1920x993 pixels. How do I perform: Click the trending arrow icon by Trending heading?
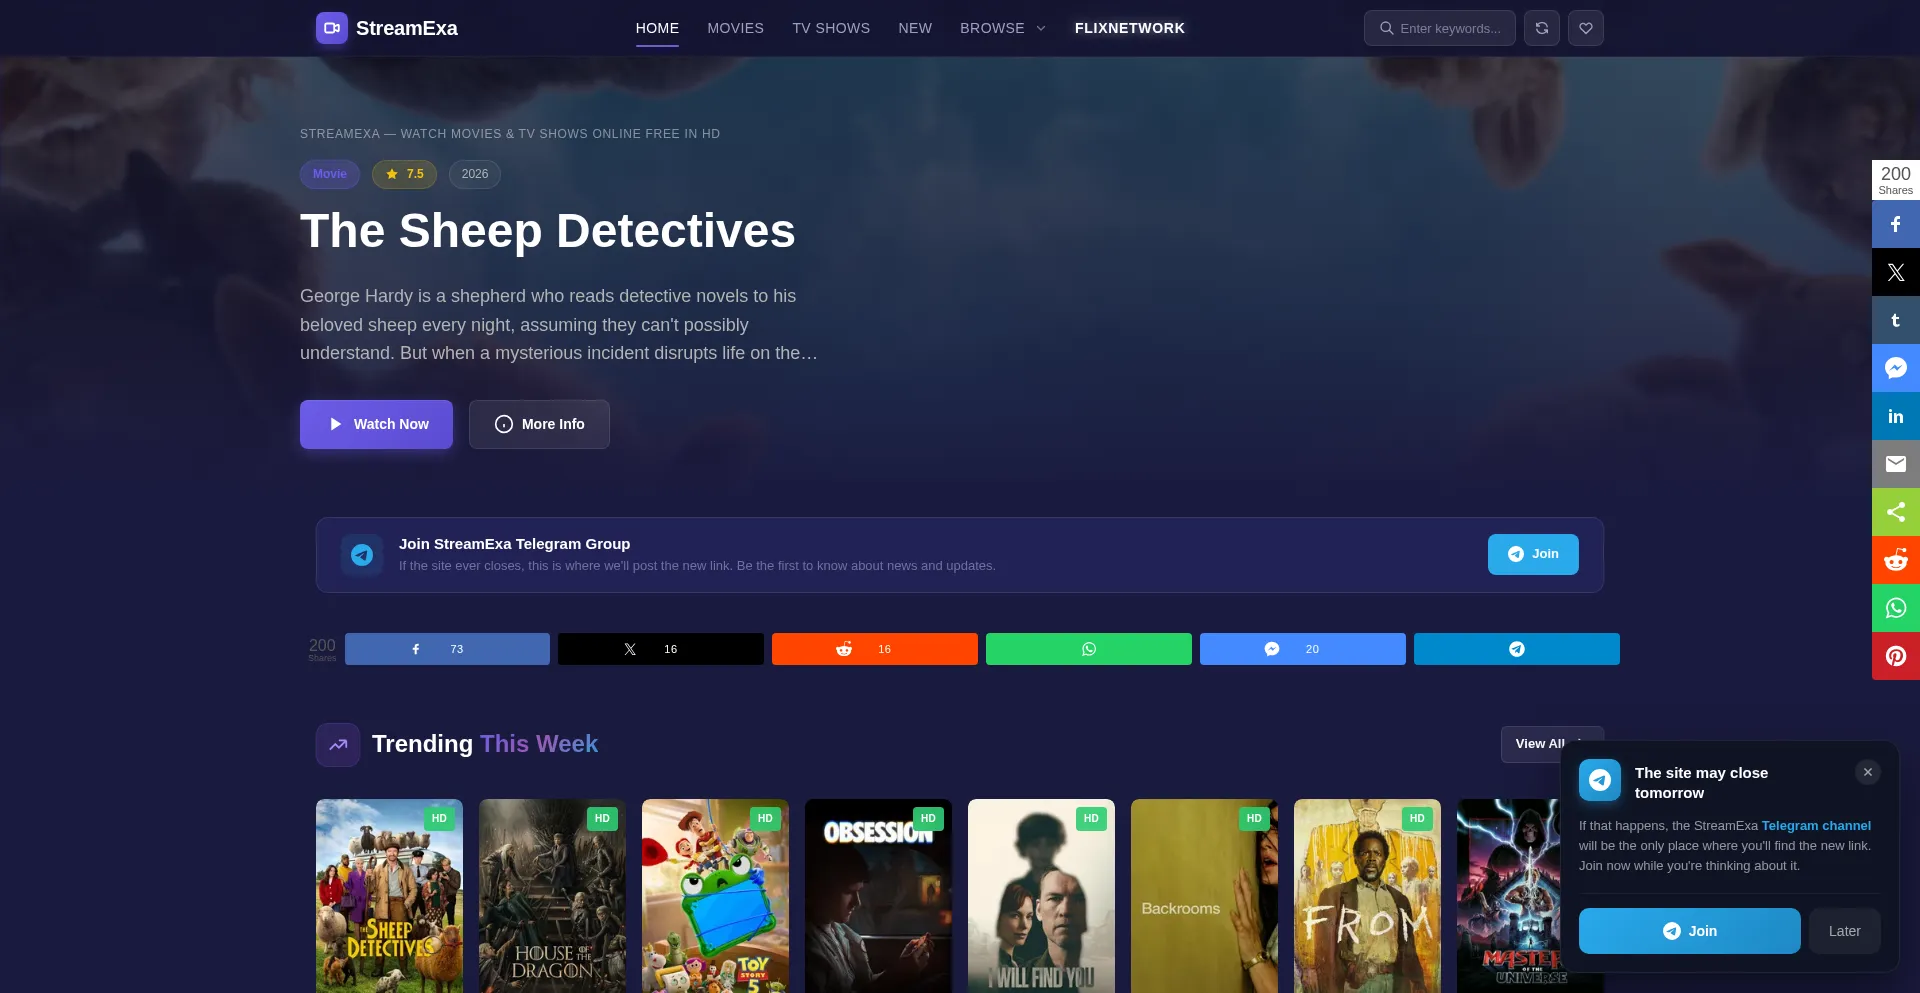[x=338, y=744]
